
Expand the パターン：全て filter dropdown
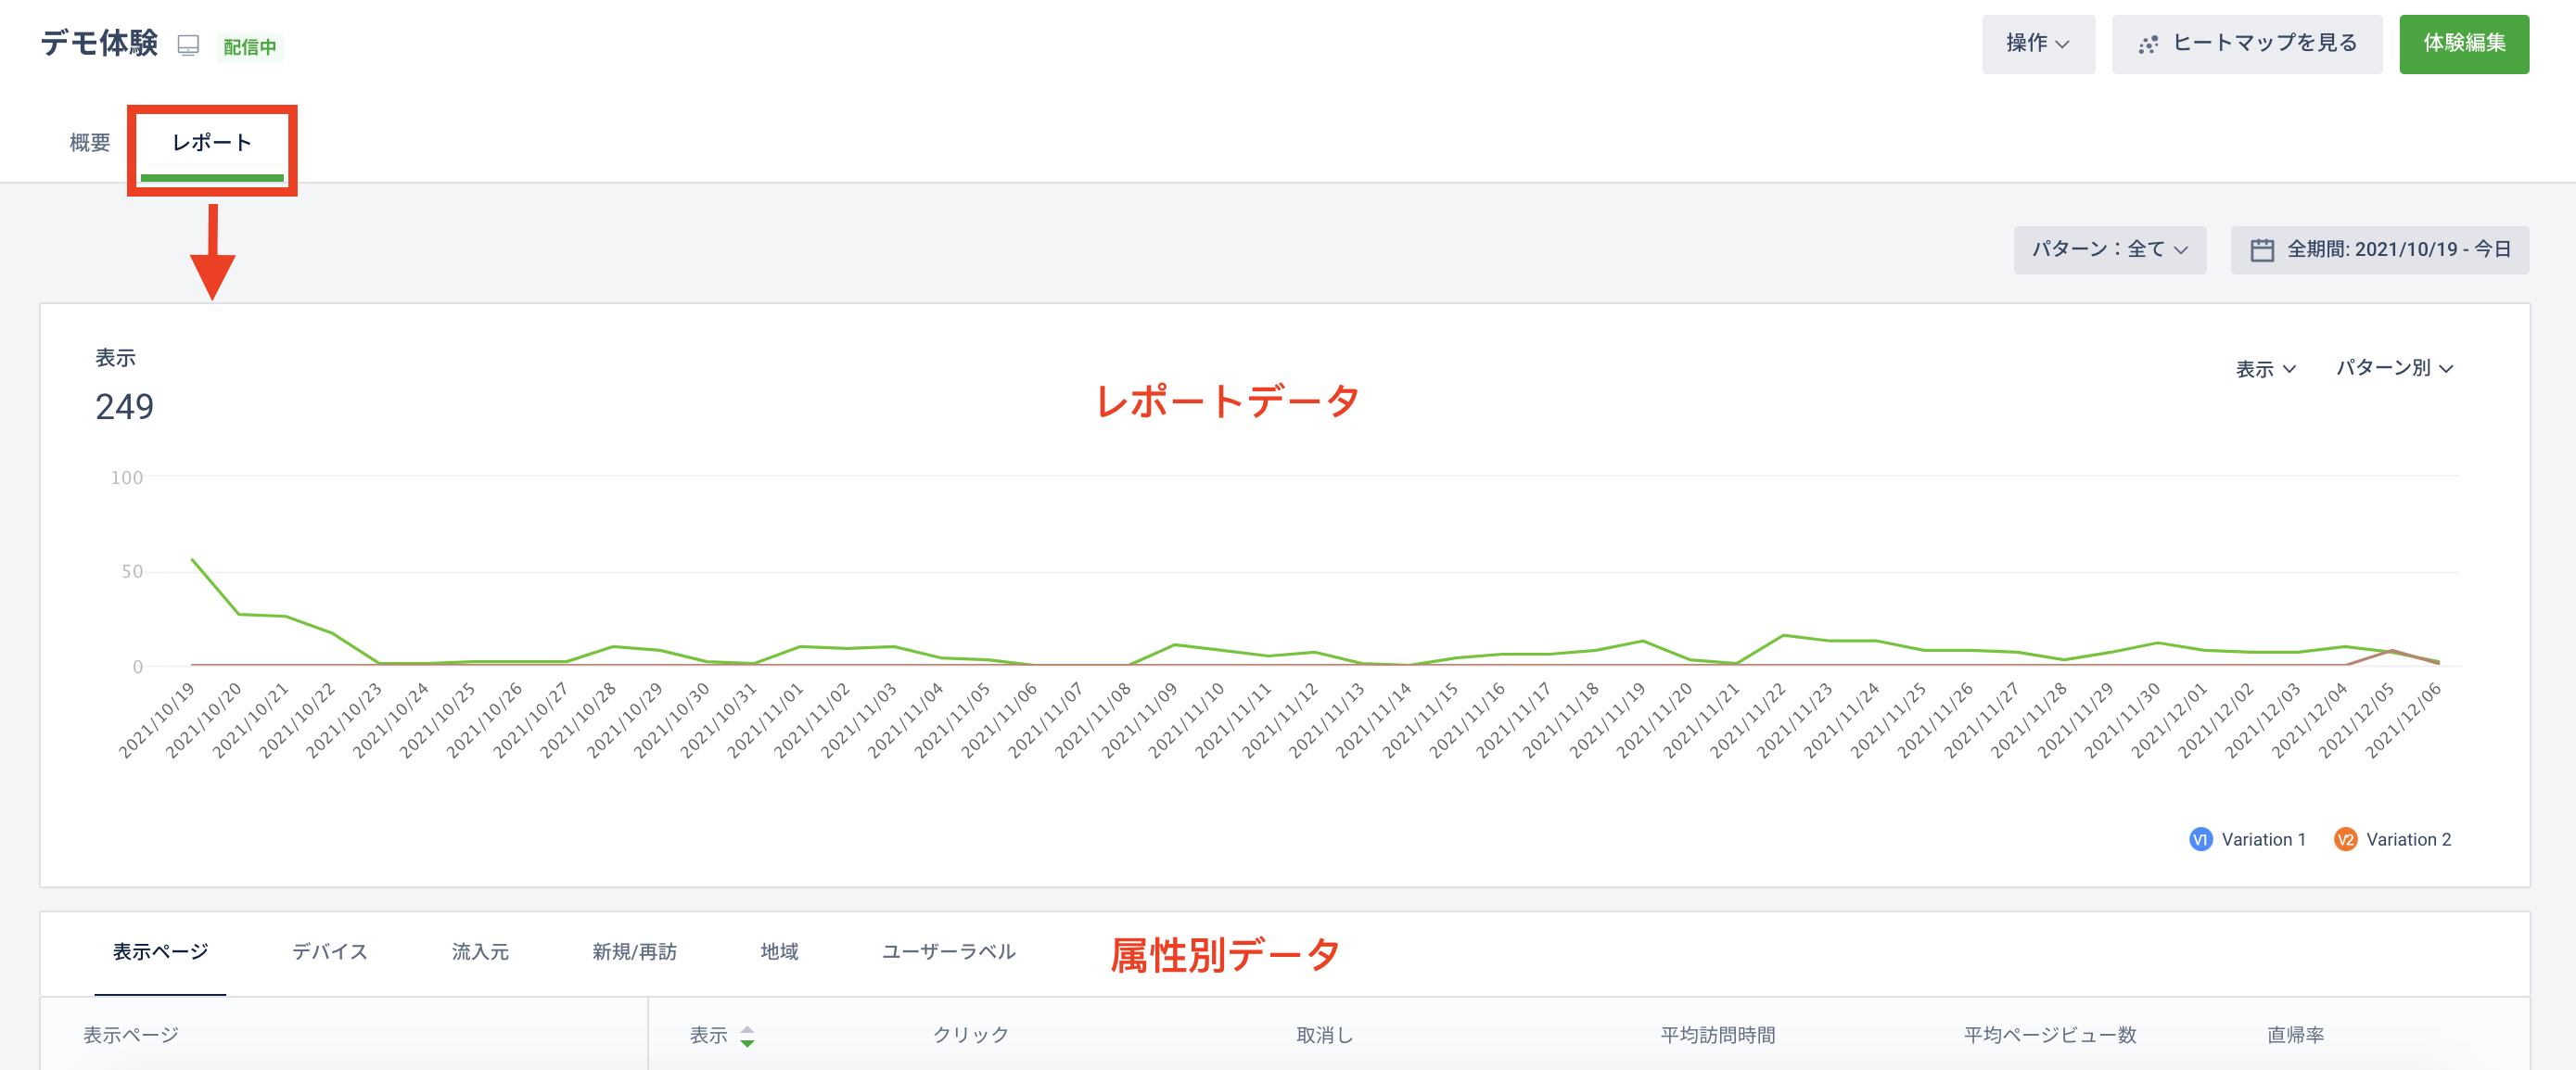(2109, 250)
